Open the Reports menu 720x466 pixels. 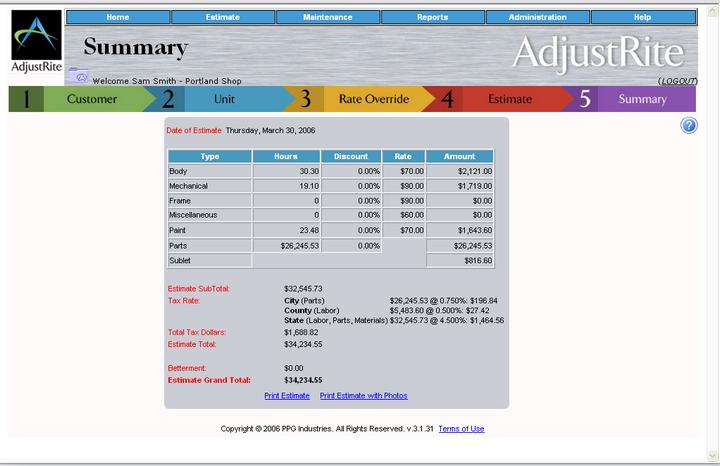click(433, 17)
